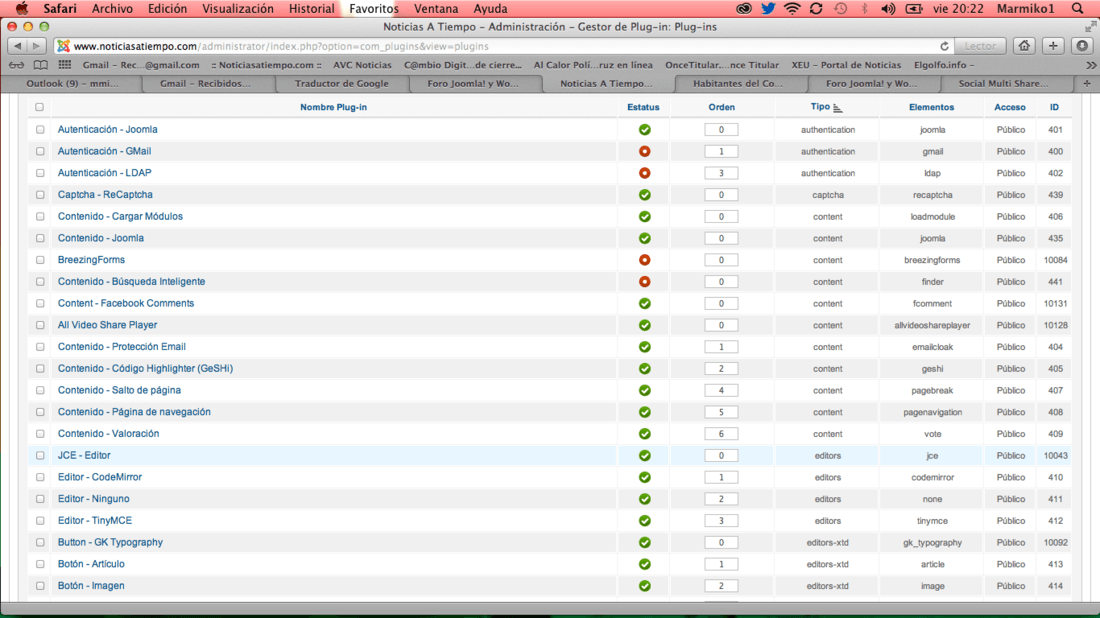The image size is (1100, 618).
Task: Open the Contenido - Cargar Módulos plug-in link
Action: point(120,217)
